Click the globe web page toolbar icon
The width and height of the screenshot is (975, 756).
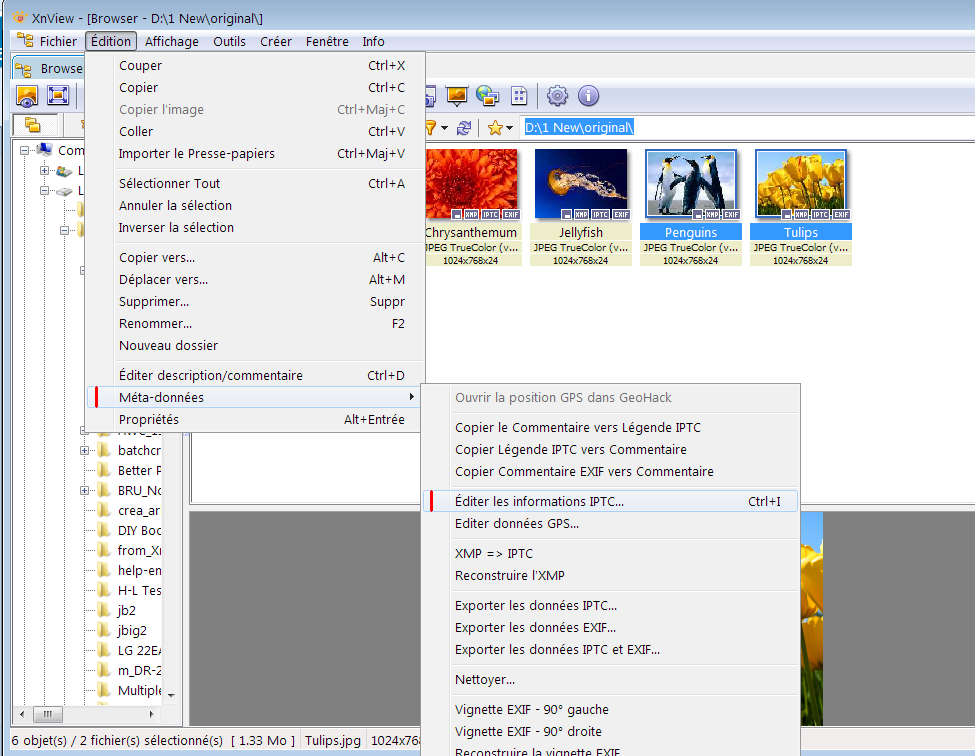pyautogui.click(x=487, y=96)
